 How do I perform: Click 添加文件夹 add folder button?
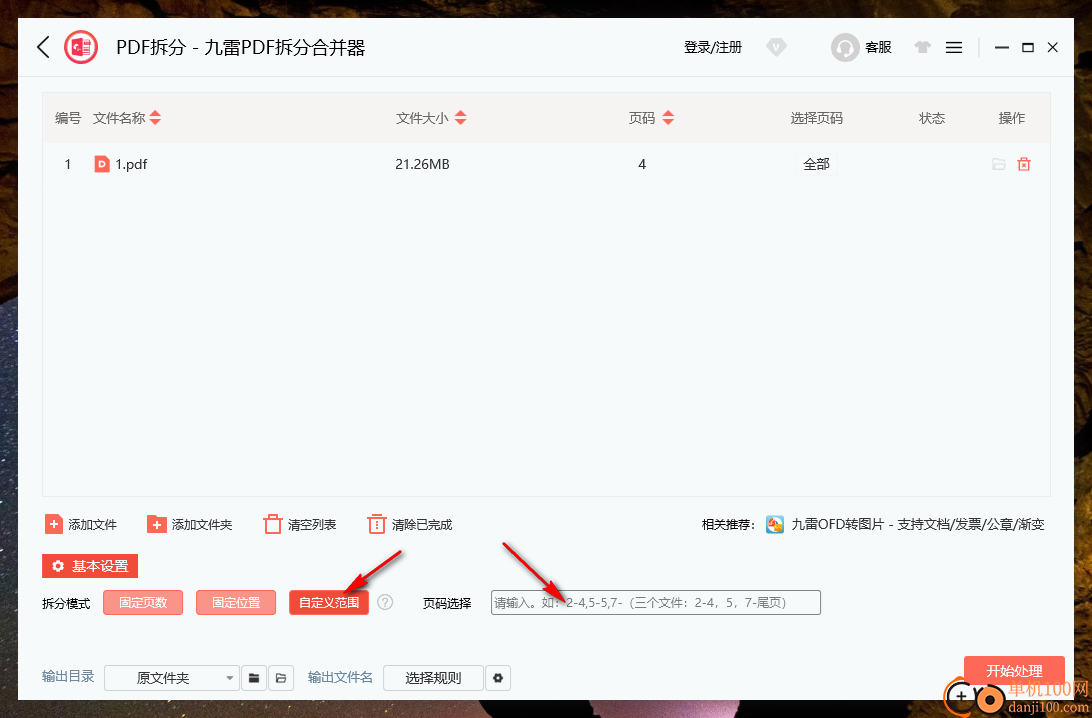tap(189, 524)
